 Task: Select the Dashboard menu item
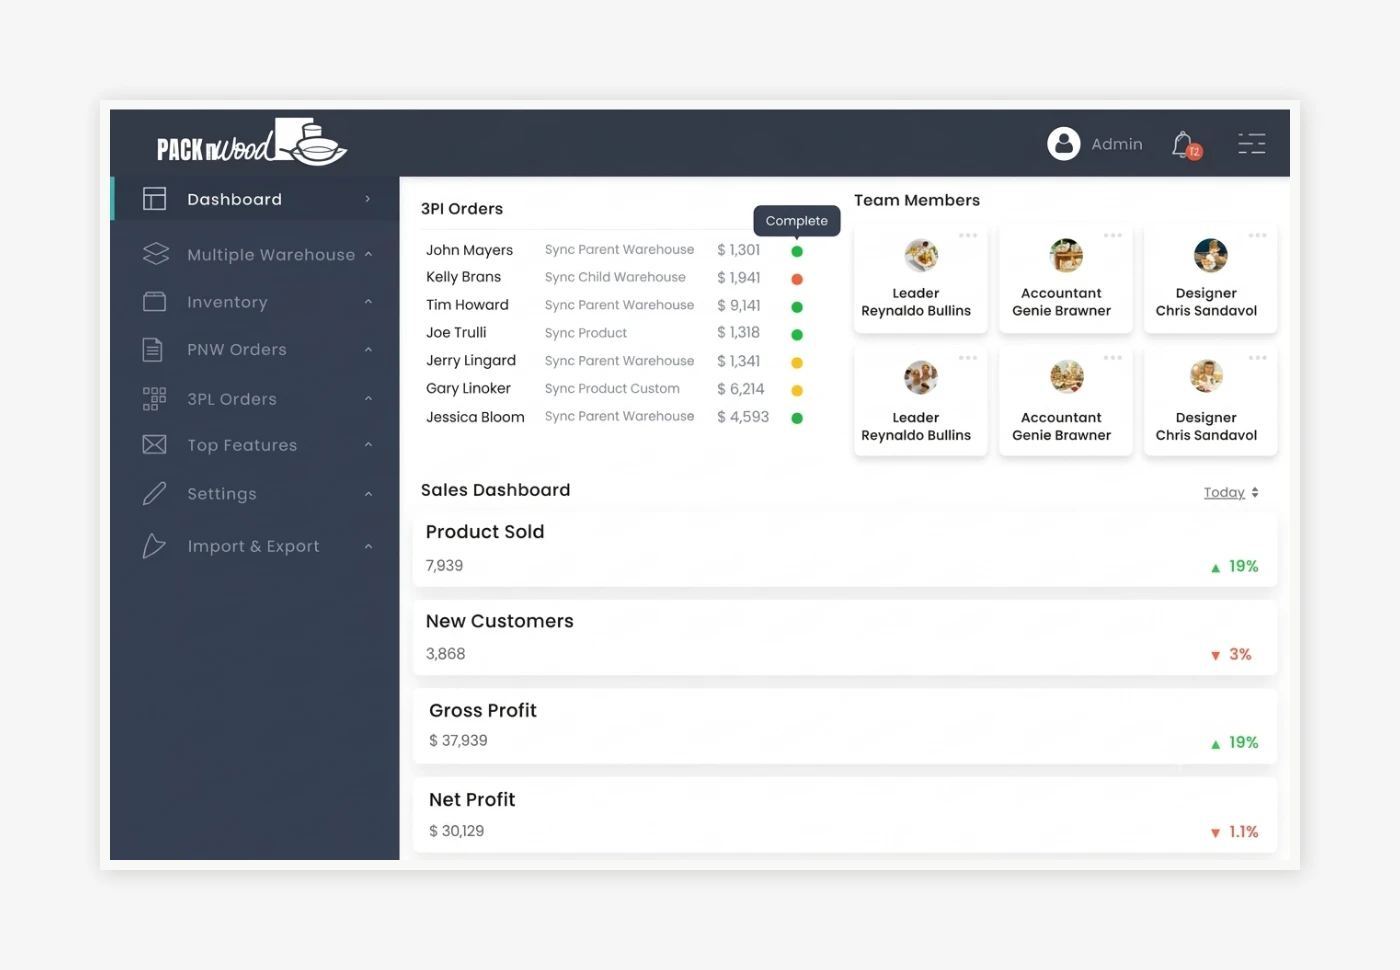(255, 199)
